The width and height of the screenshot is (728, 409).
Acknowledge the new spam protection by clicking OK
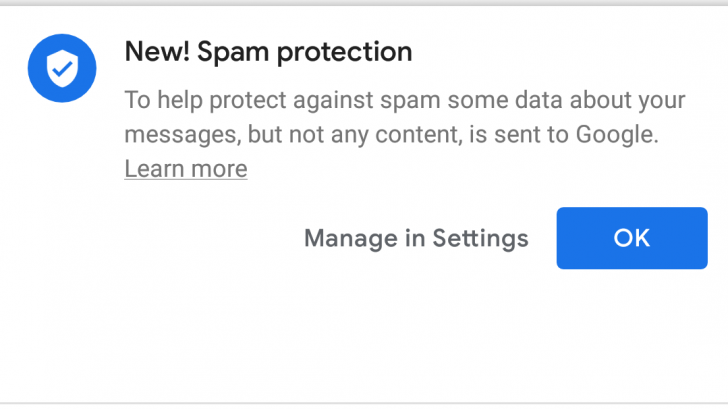(x=631, y=238)
